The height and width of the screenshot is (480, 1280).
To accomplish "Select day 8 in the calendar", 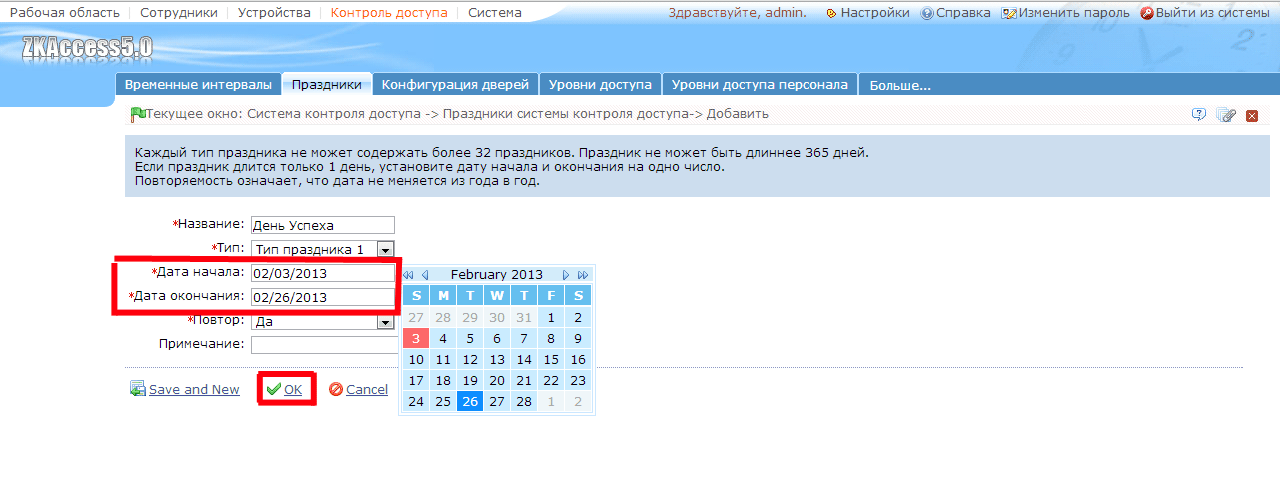I will pos(551,338).
